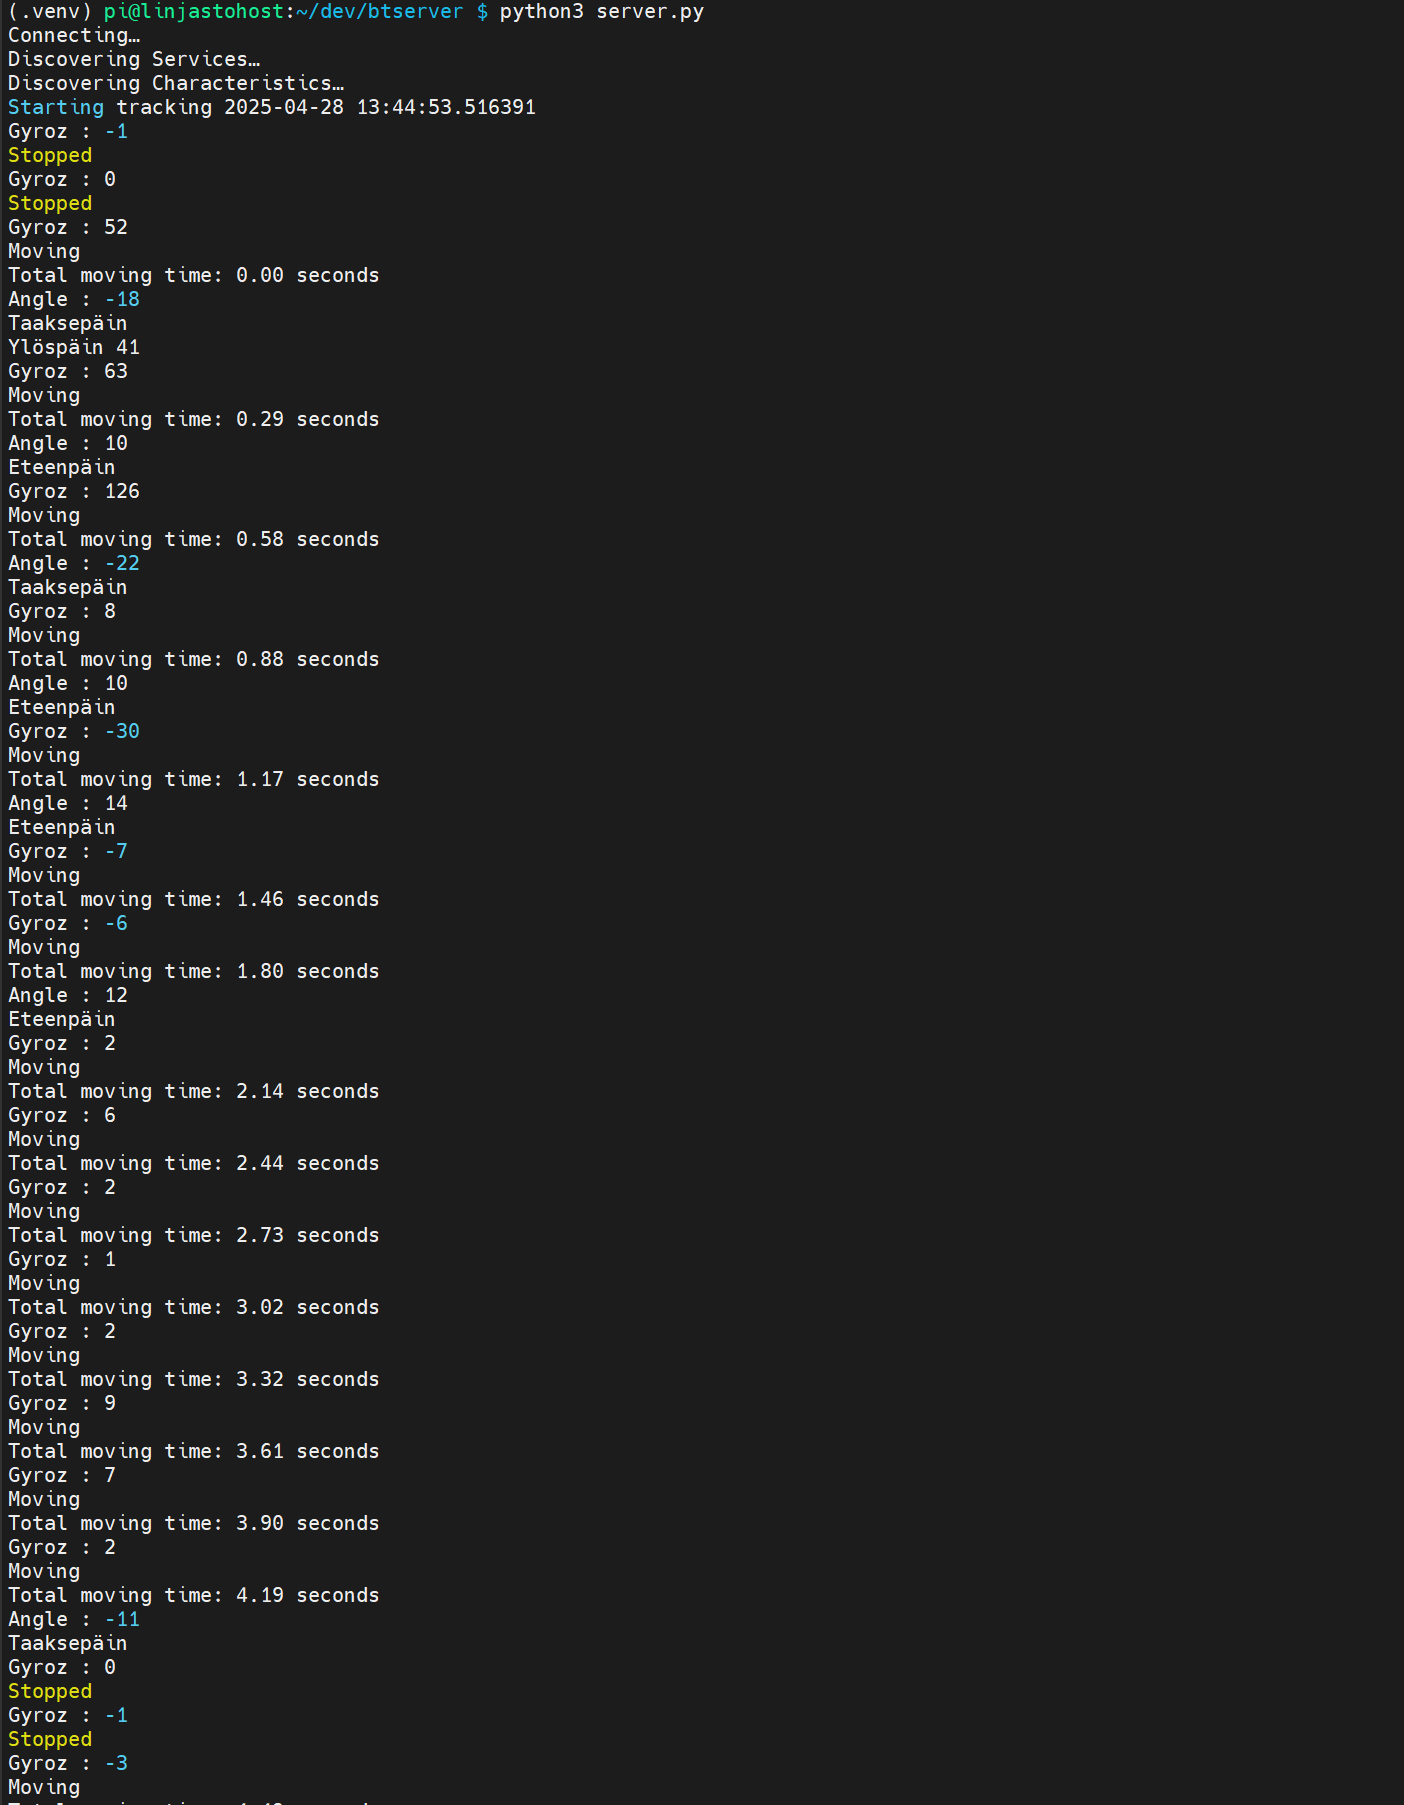Click the Connecting… line
1404x1805 pixels.
pos(74,36)
